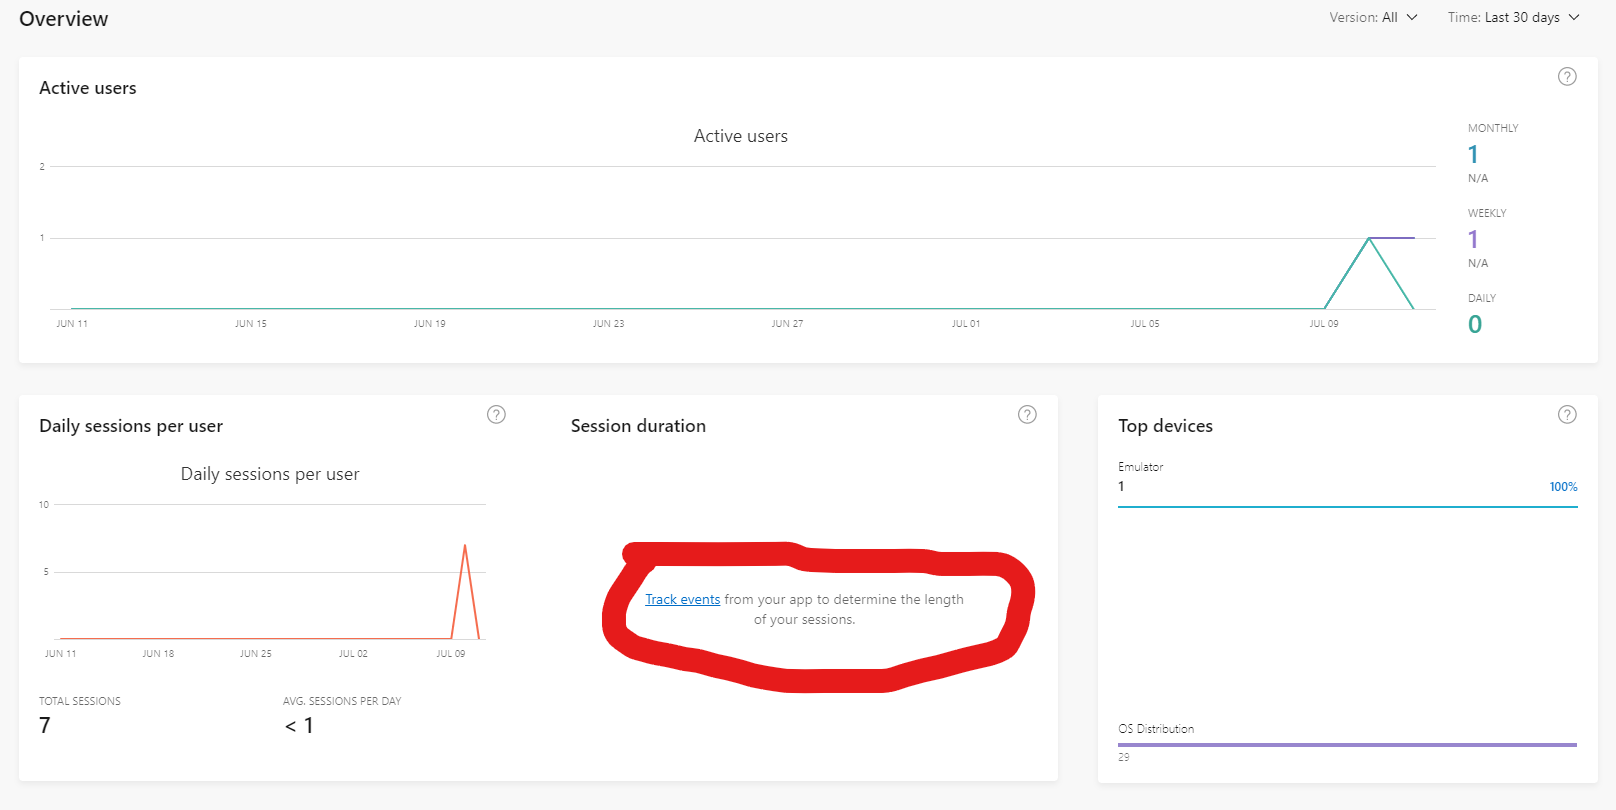Click the OS Distribution bar
This screenshot has height=810, width=1616.
coord(1347,745)
